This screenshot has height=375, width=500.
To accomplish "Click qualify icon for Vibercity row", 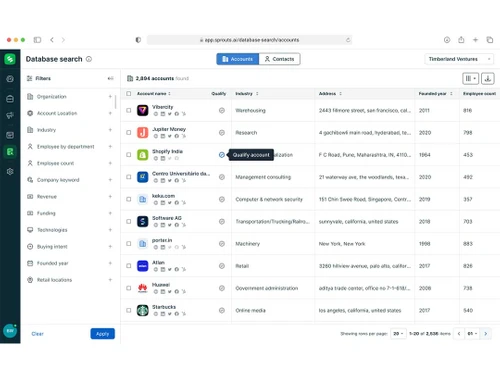I will click(222, 110).
